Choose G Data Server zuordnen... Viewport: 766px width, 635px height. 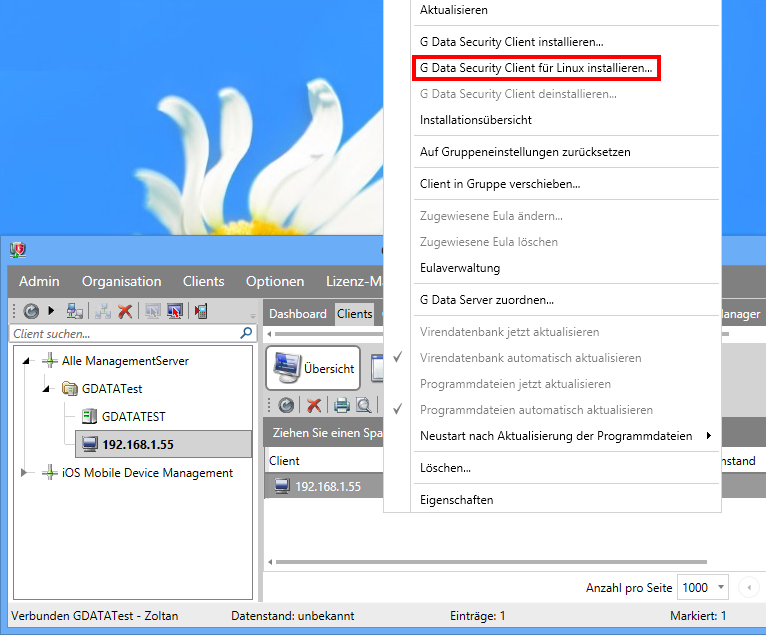(x=487, y=299)
